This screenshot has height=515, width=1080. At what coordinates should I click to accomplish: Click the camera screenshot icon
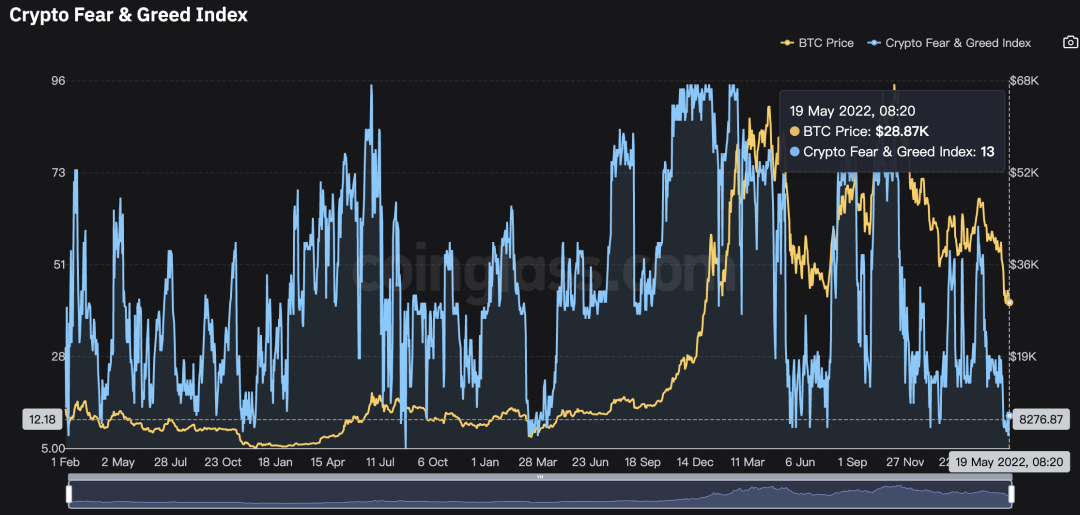pyautogui.click(x=1070, y=43)
